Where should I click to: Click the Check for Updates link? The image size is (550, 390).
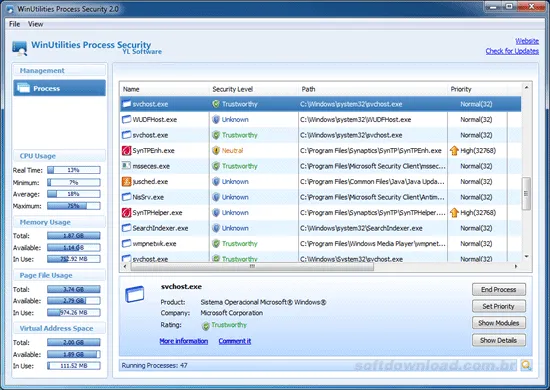pyautogui.click(x=512, y=51)
